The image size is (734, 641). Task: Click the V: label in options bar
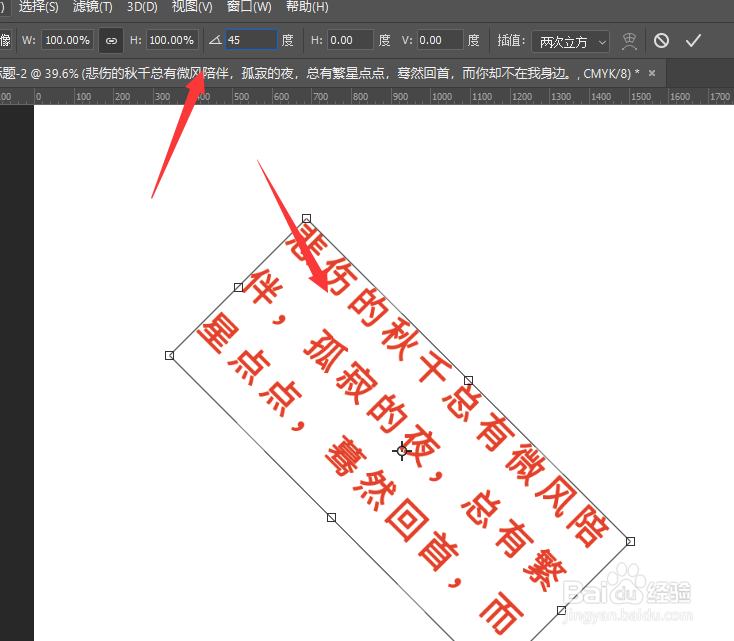[x=407, y=40]
